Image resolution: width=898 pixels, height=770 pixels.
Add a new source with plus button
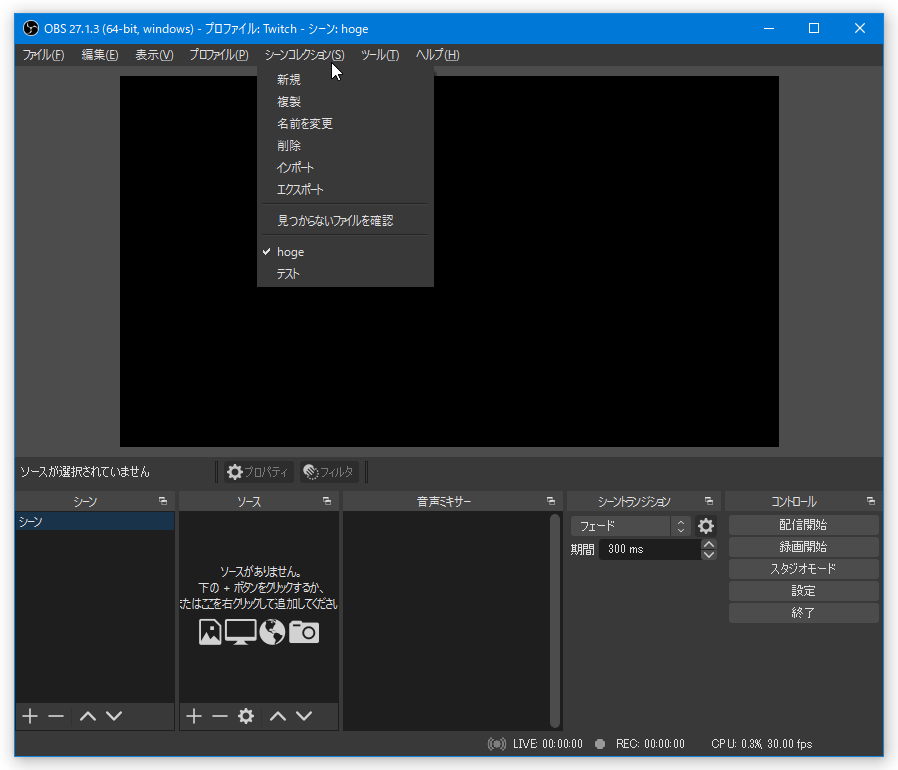coord(194,716)
